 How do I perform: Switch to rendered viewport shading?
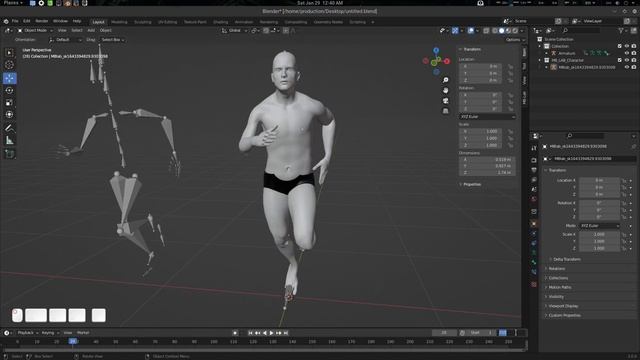(515, 31)
